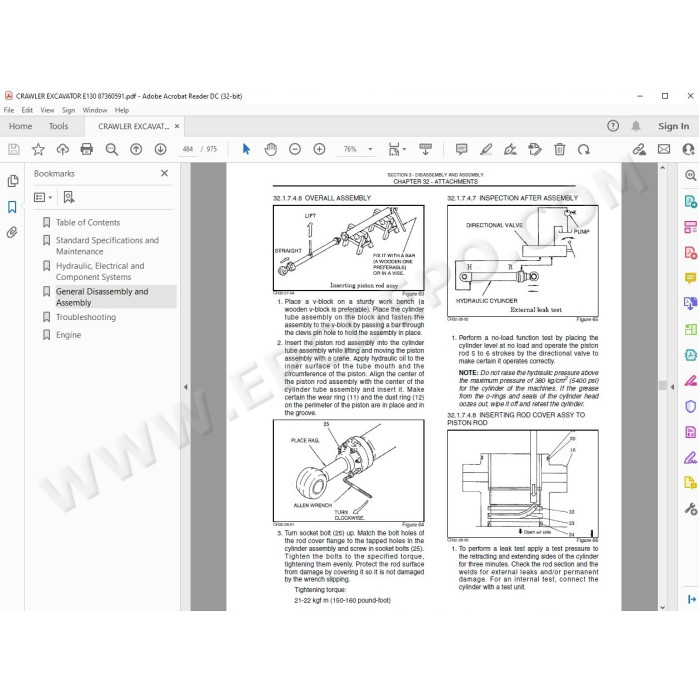Click the scrolling mode icon
Screen dimensions: 700x700
pos(425,149)
